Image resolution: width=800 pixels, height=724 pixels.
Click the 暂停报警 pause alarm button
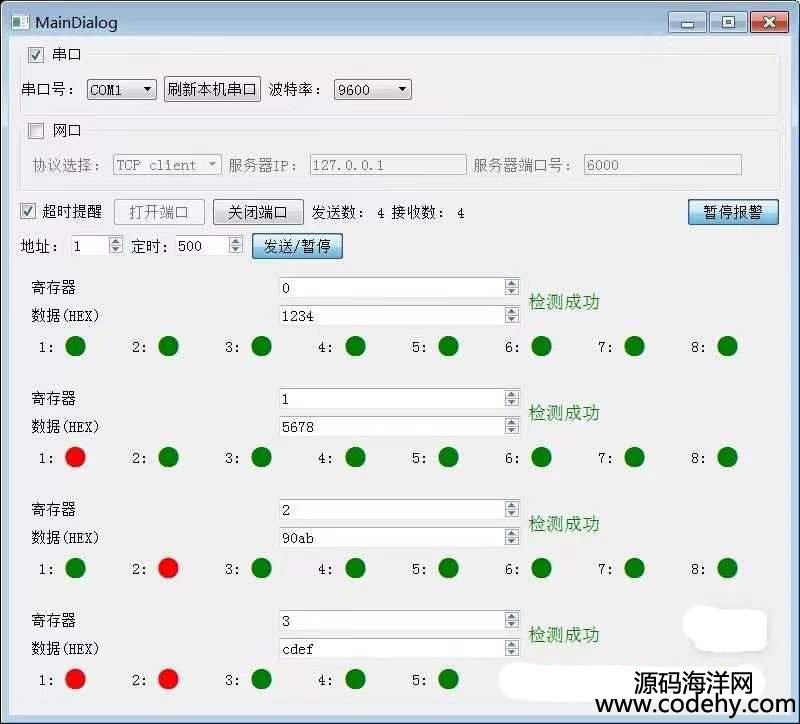tap(733, 212)
